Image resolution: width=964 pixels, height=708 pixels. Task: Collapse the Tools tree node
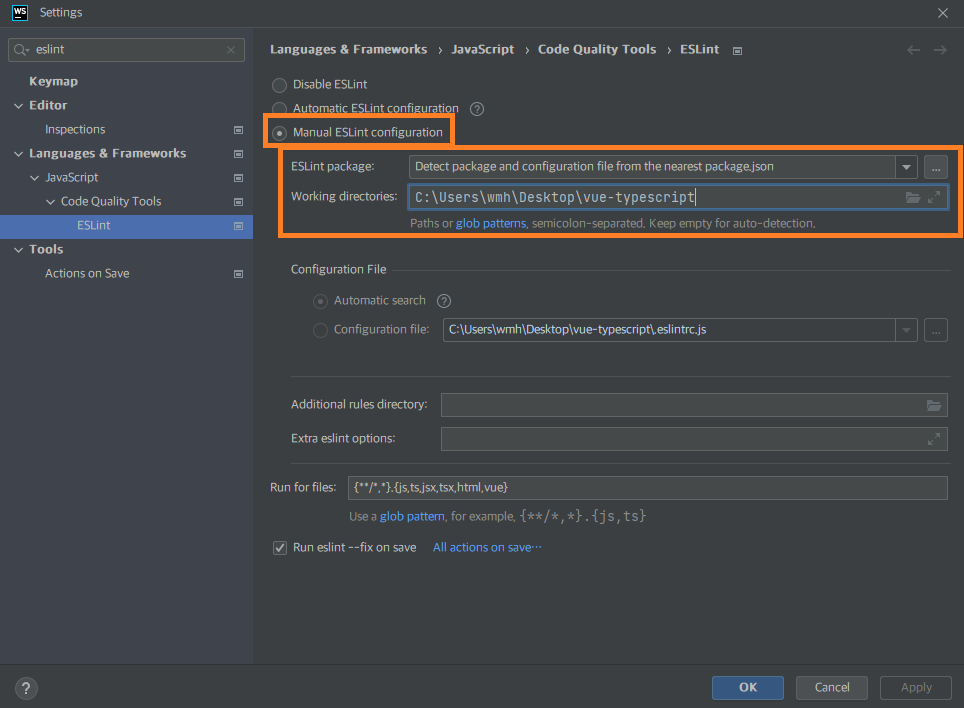coord(18,250)
